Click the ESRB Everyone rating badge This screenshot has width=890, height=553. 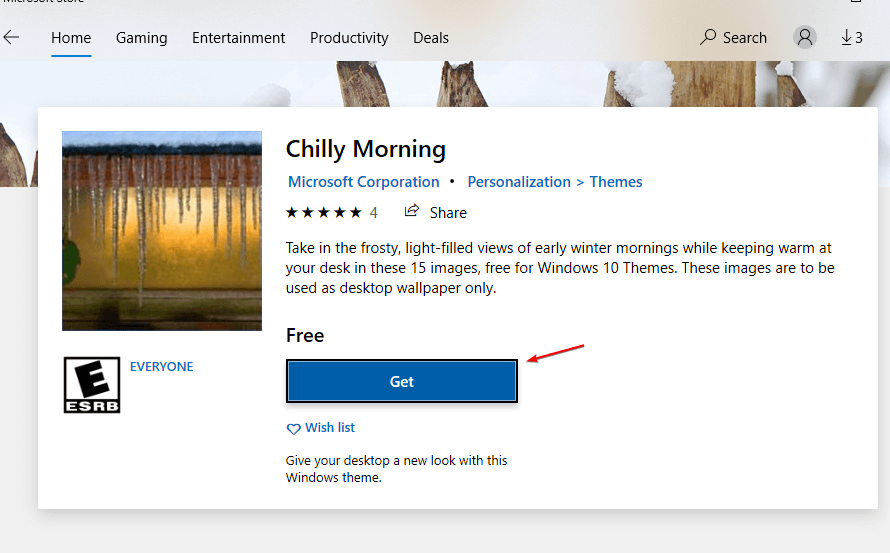pos(92,385)
